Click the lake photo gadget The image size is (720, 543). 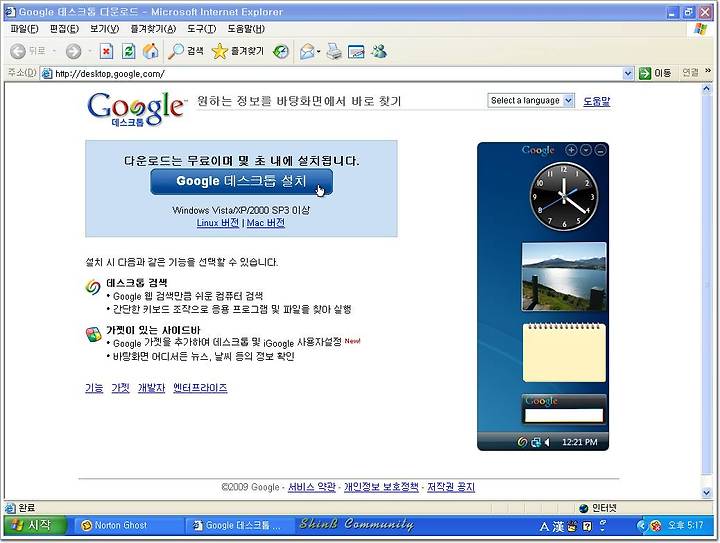[564, 277]
